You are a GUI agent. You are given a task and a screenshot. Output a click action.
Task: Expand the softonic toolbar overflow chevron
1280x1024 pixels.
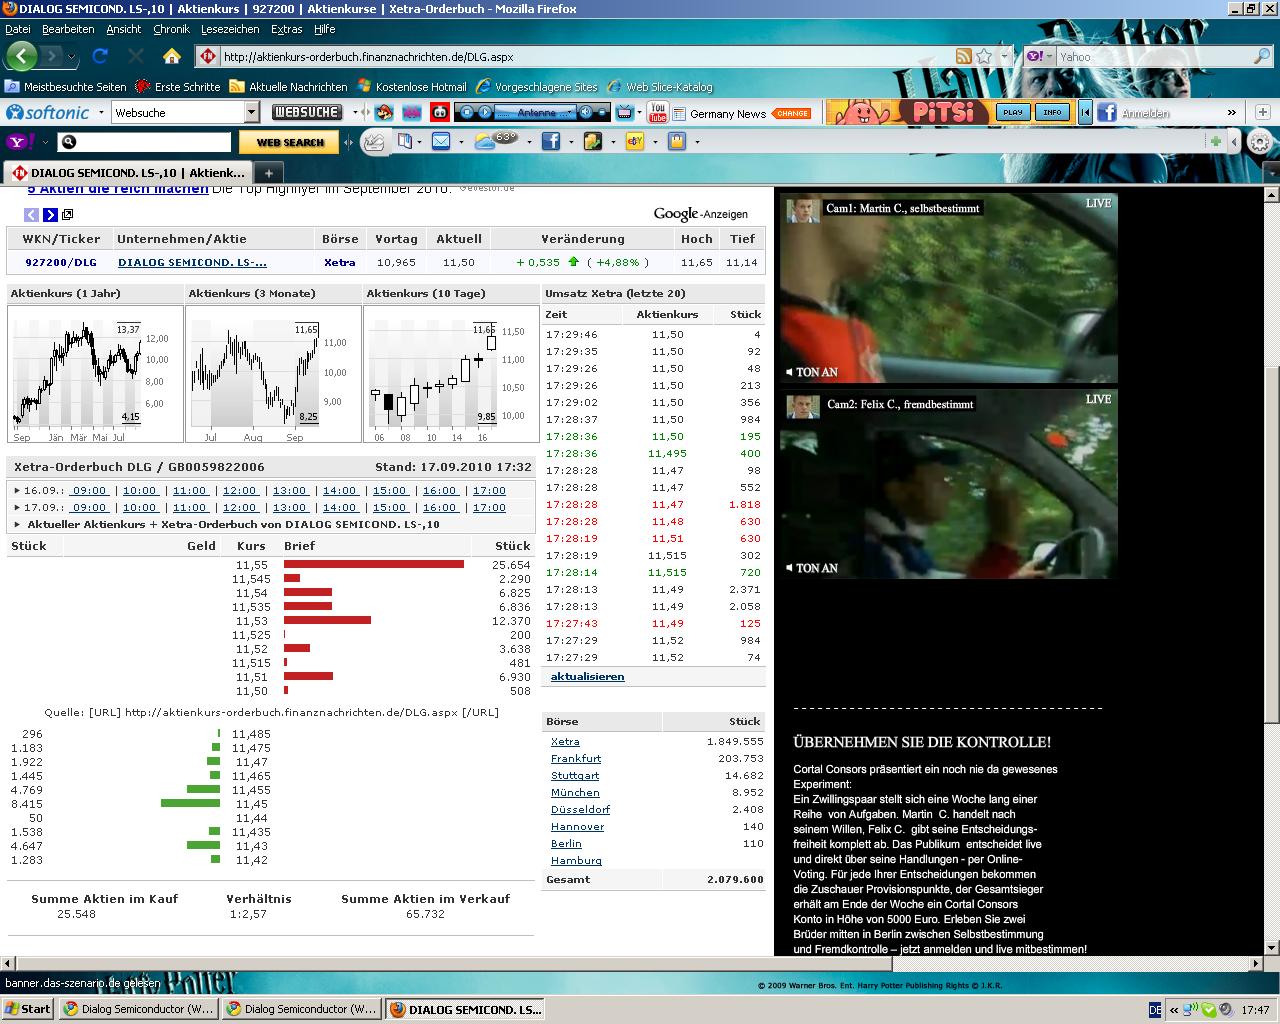[1232, 113]
